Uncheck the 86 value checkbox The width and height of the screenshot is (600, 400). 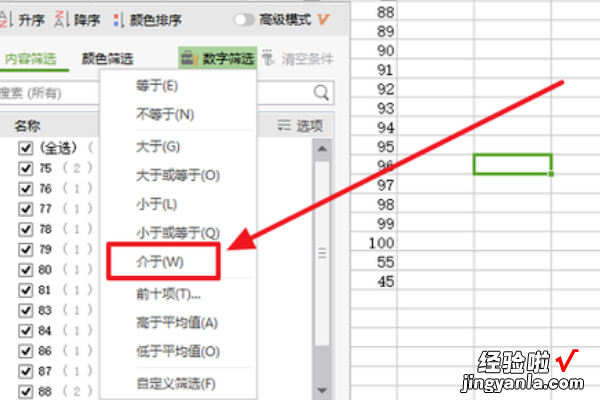point(26,351)
